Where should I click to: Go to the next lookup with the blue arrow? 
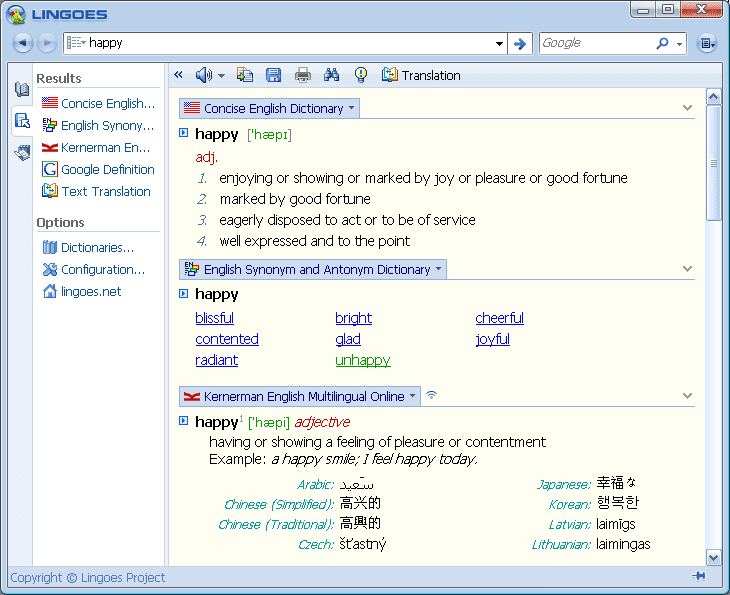pyautogui.click(x=520, y=44)
